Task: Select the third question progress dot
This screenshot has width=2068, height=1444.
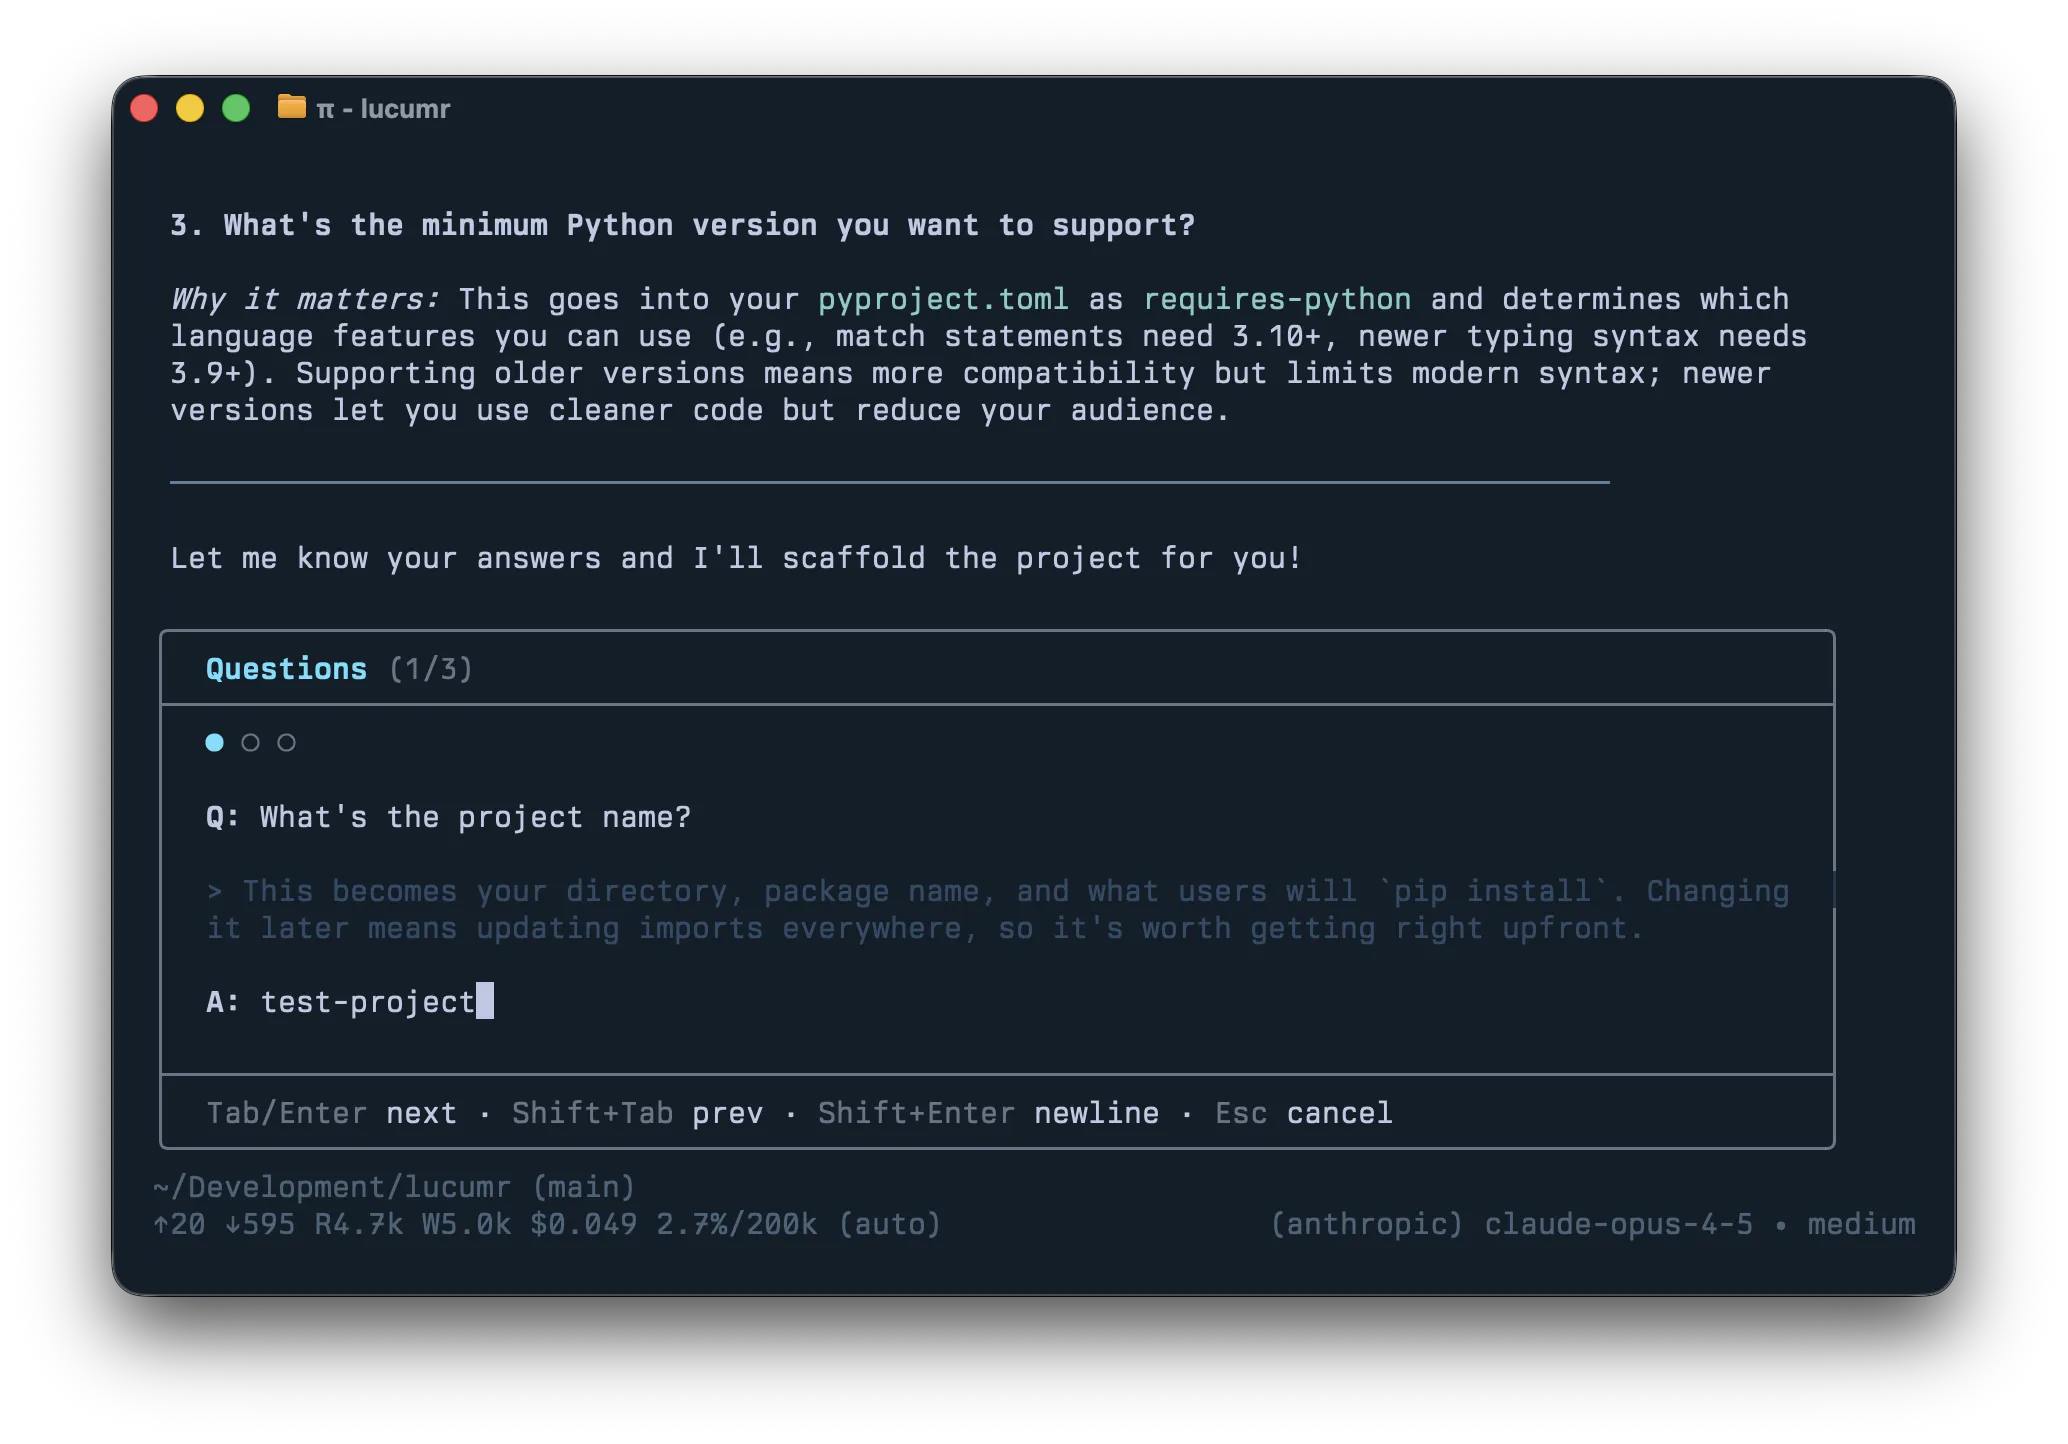Action: 286,742
